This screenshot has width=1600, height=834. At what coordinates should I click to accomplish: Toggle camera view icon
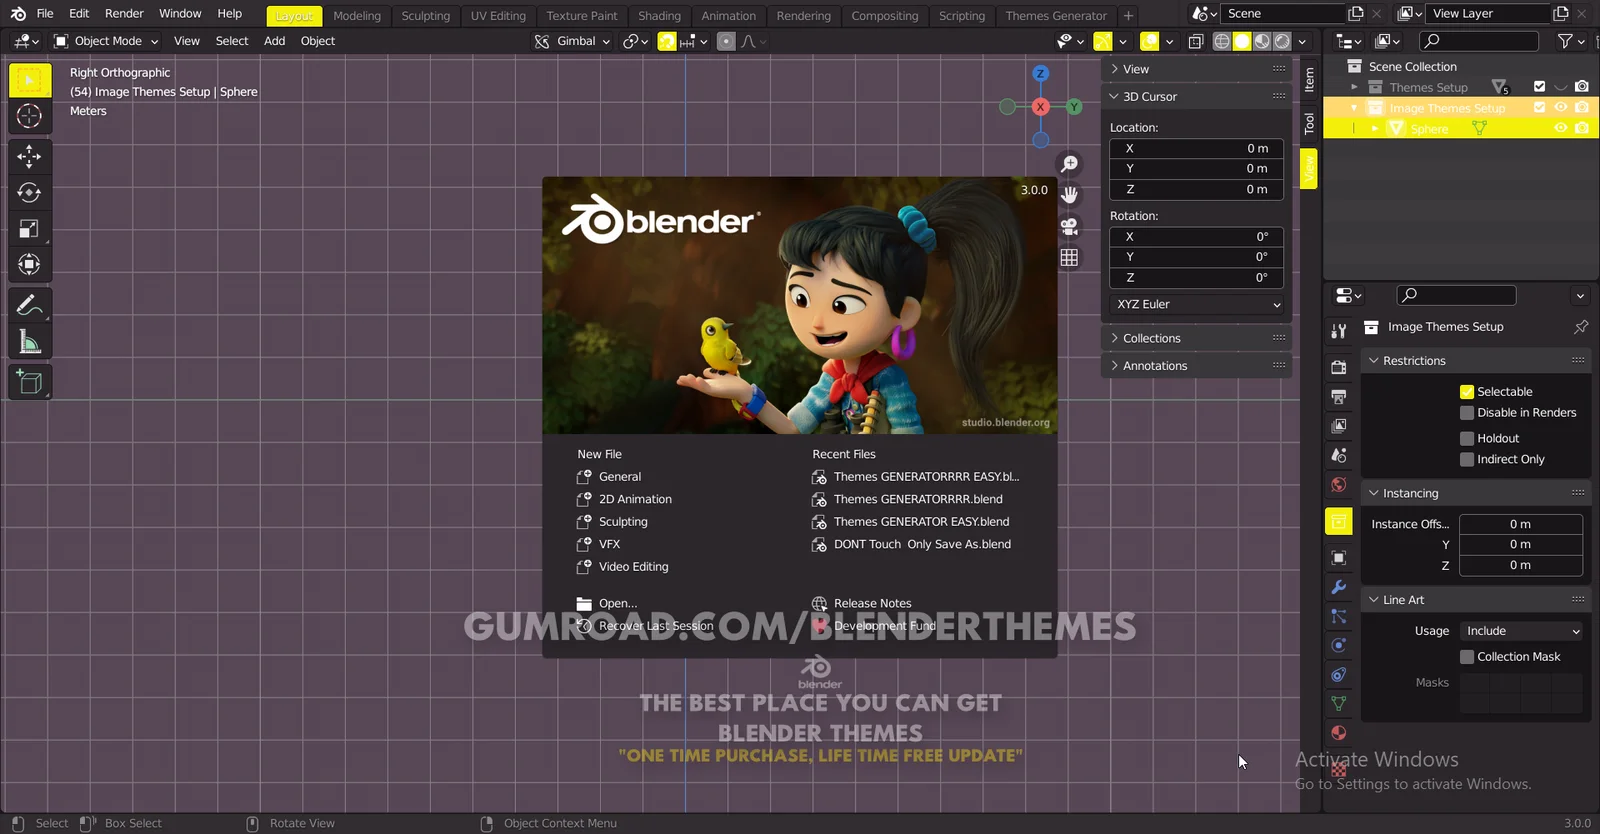click(x=1069, y=226)
